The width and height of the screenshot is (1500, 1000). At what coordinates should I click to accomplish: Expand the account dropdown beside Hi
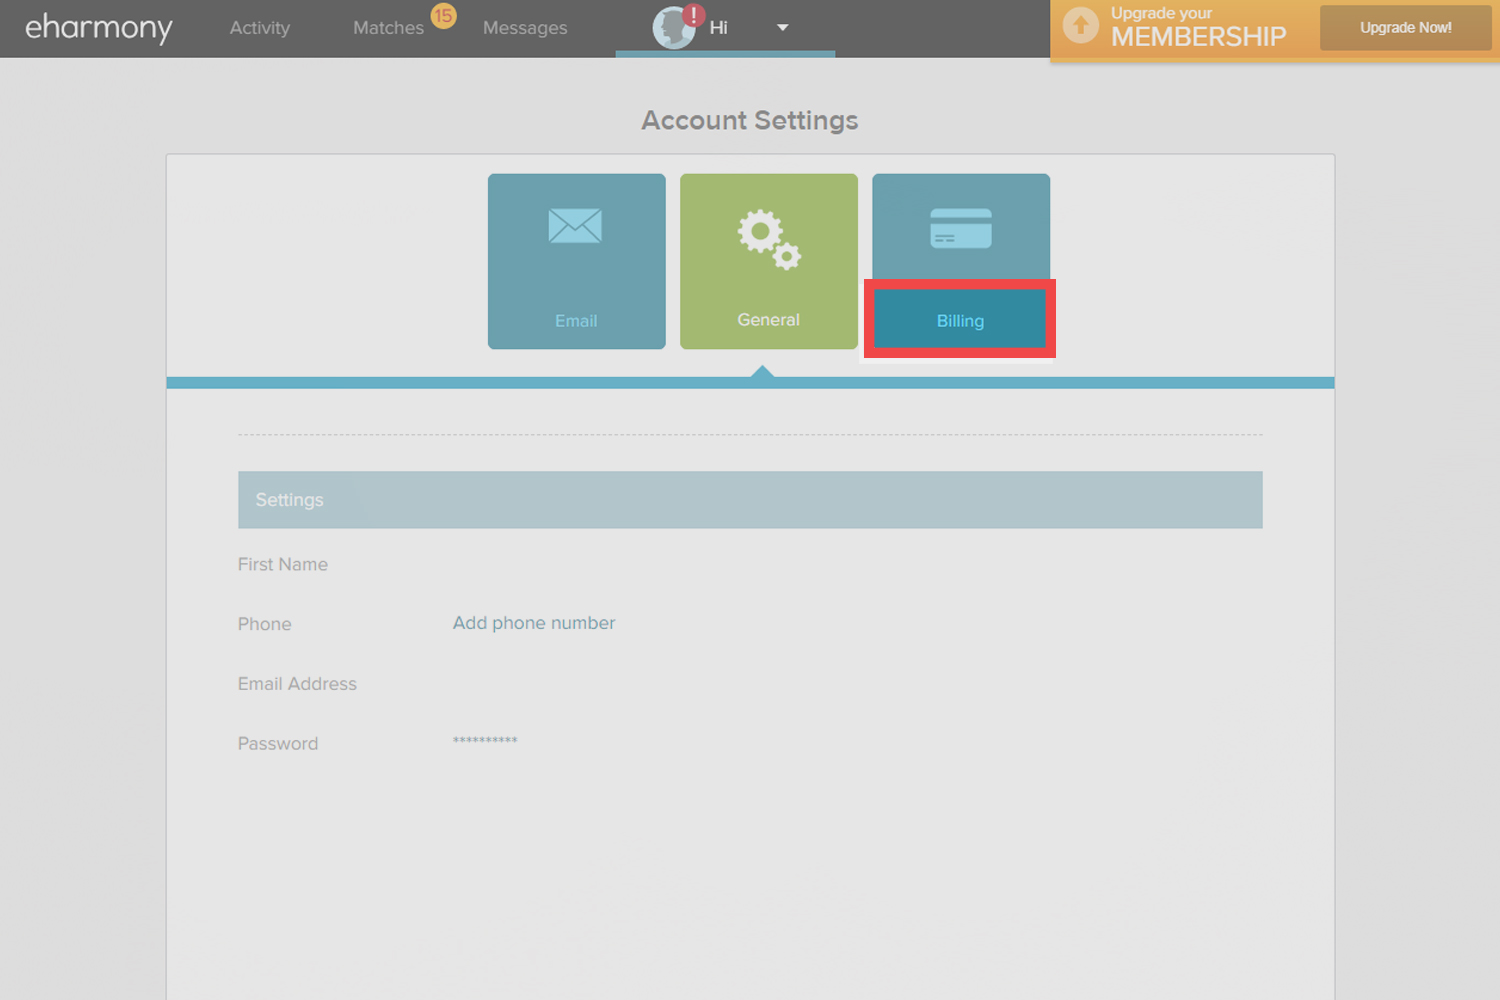pyautogui.click(x=783, y=27)
